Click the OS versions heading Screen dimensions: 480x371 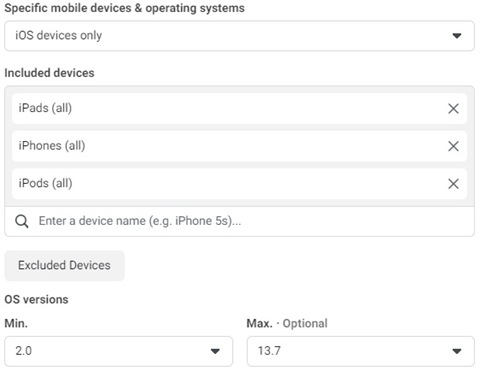point(36,299)
